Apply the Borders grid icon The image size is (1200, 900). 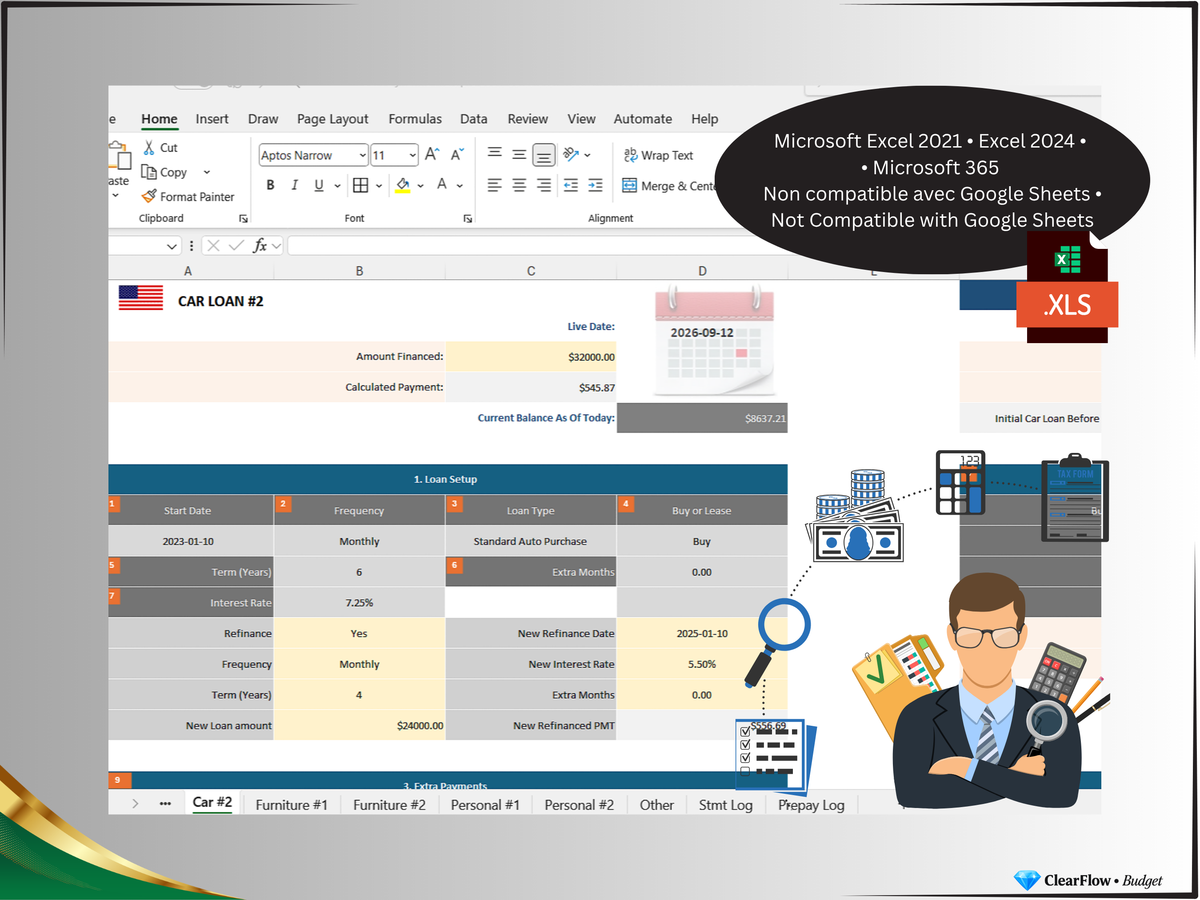pyautogui.click(x=360, y=185)
